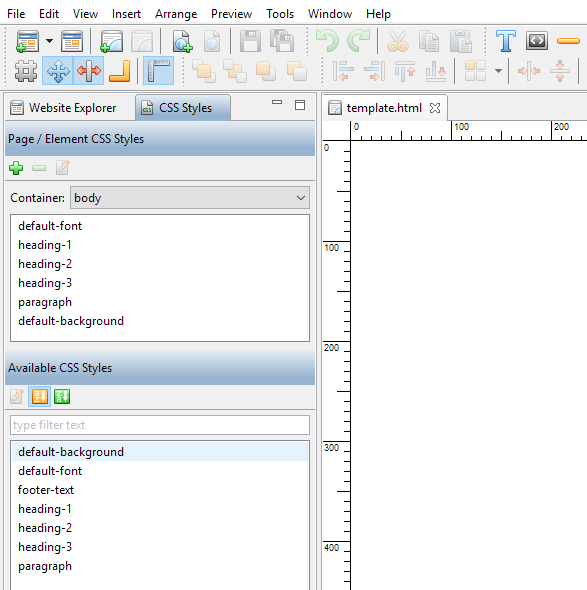
Task: Click the orange corner guide icon
Action: click(120, 71)
